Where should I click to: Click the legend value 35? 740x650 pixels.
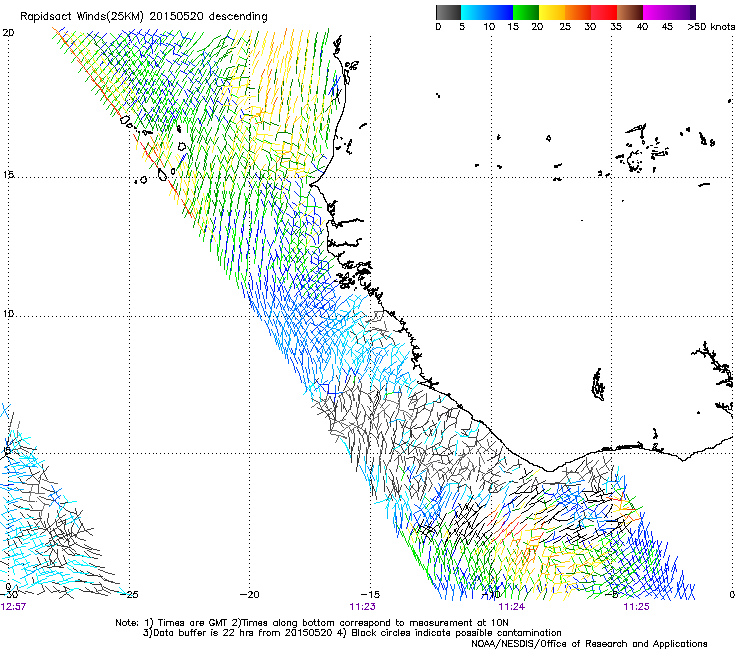[616, 27]
